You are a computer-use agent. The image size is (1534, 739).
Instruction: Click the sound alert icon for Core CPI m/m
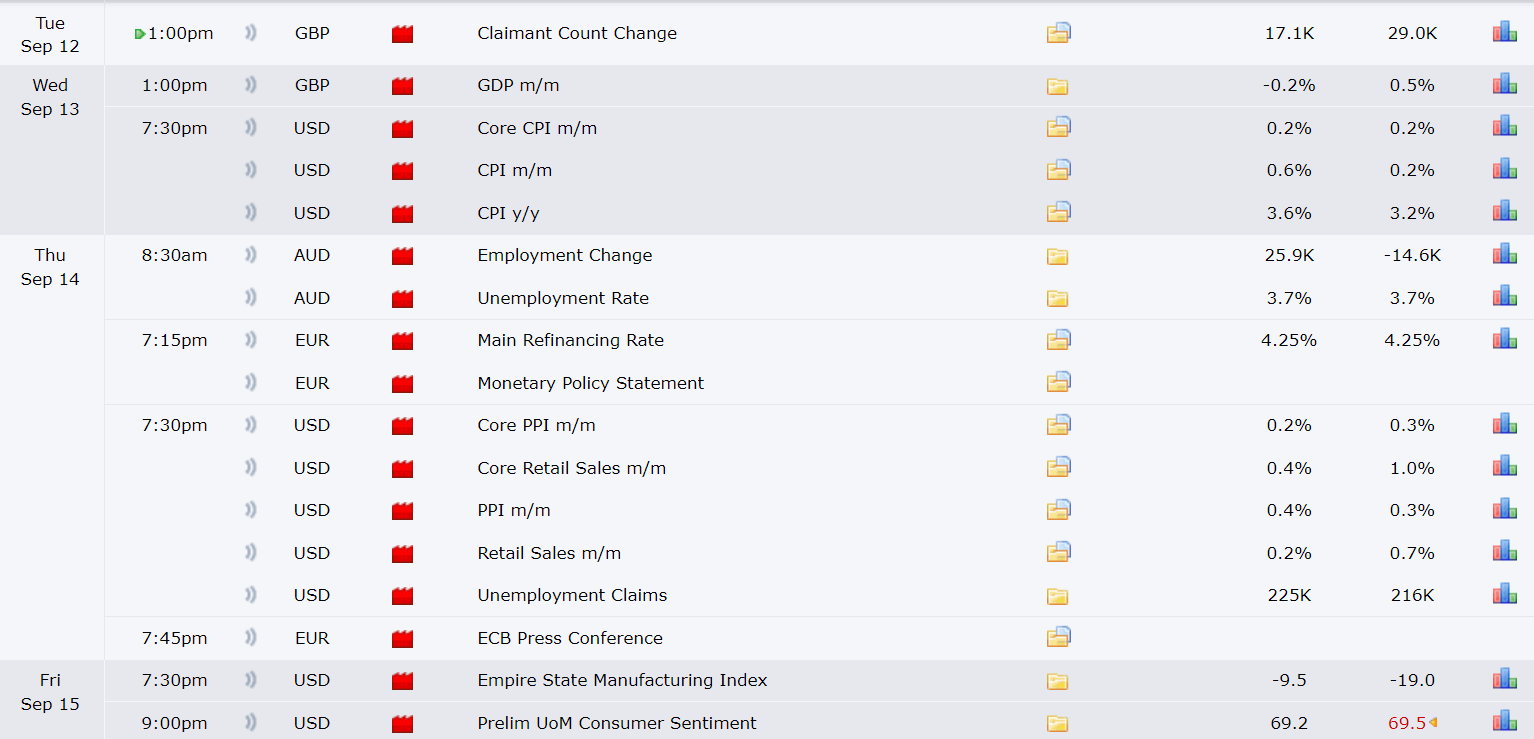[250, 127]
